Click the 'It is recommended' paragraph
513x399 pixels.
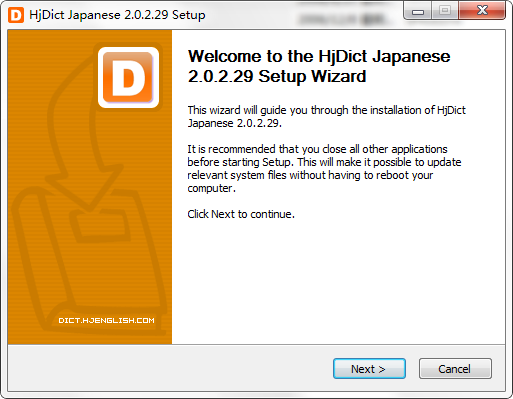324,169
